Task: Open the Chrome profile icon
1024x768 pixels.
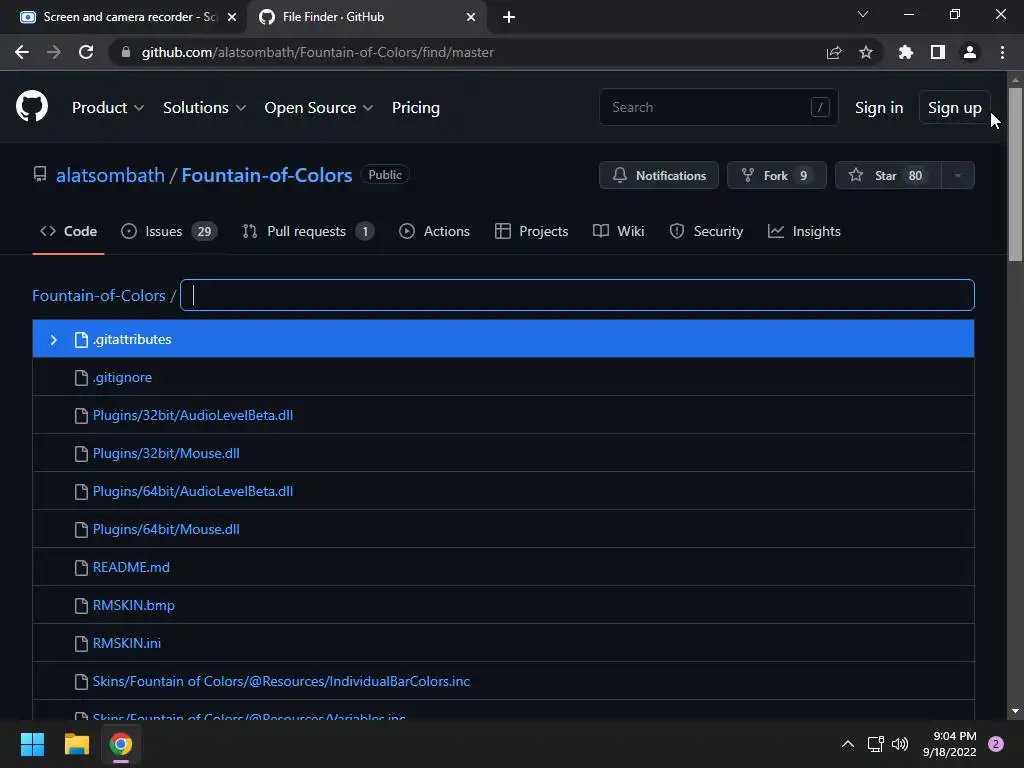Action: 970,52
